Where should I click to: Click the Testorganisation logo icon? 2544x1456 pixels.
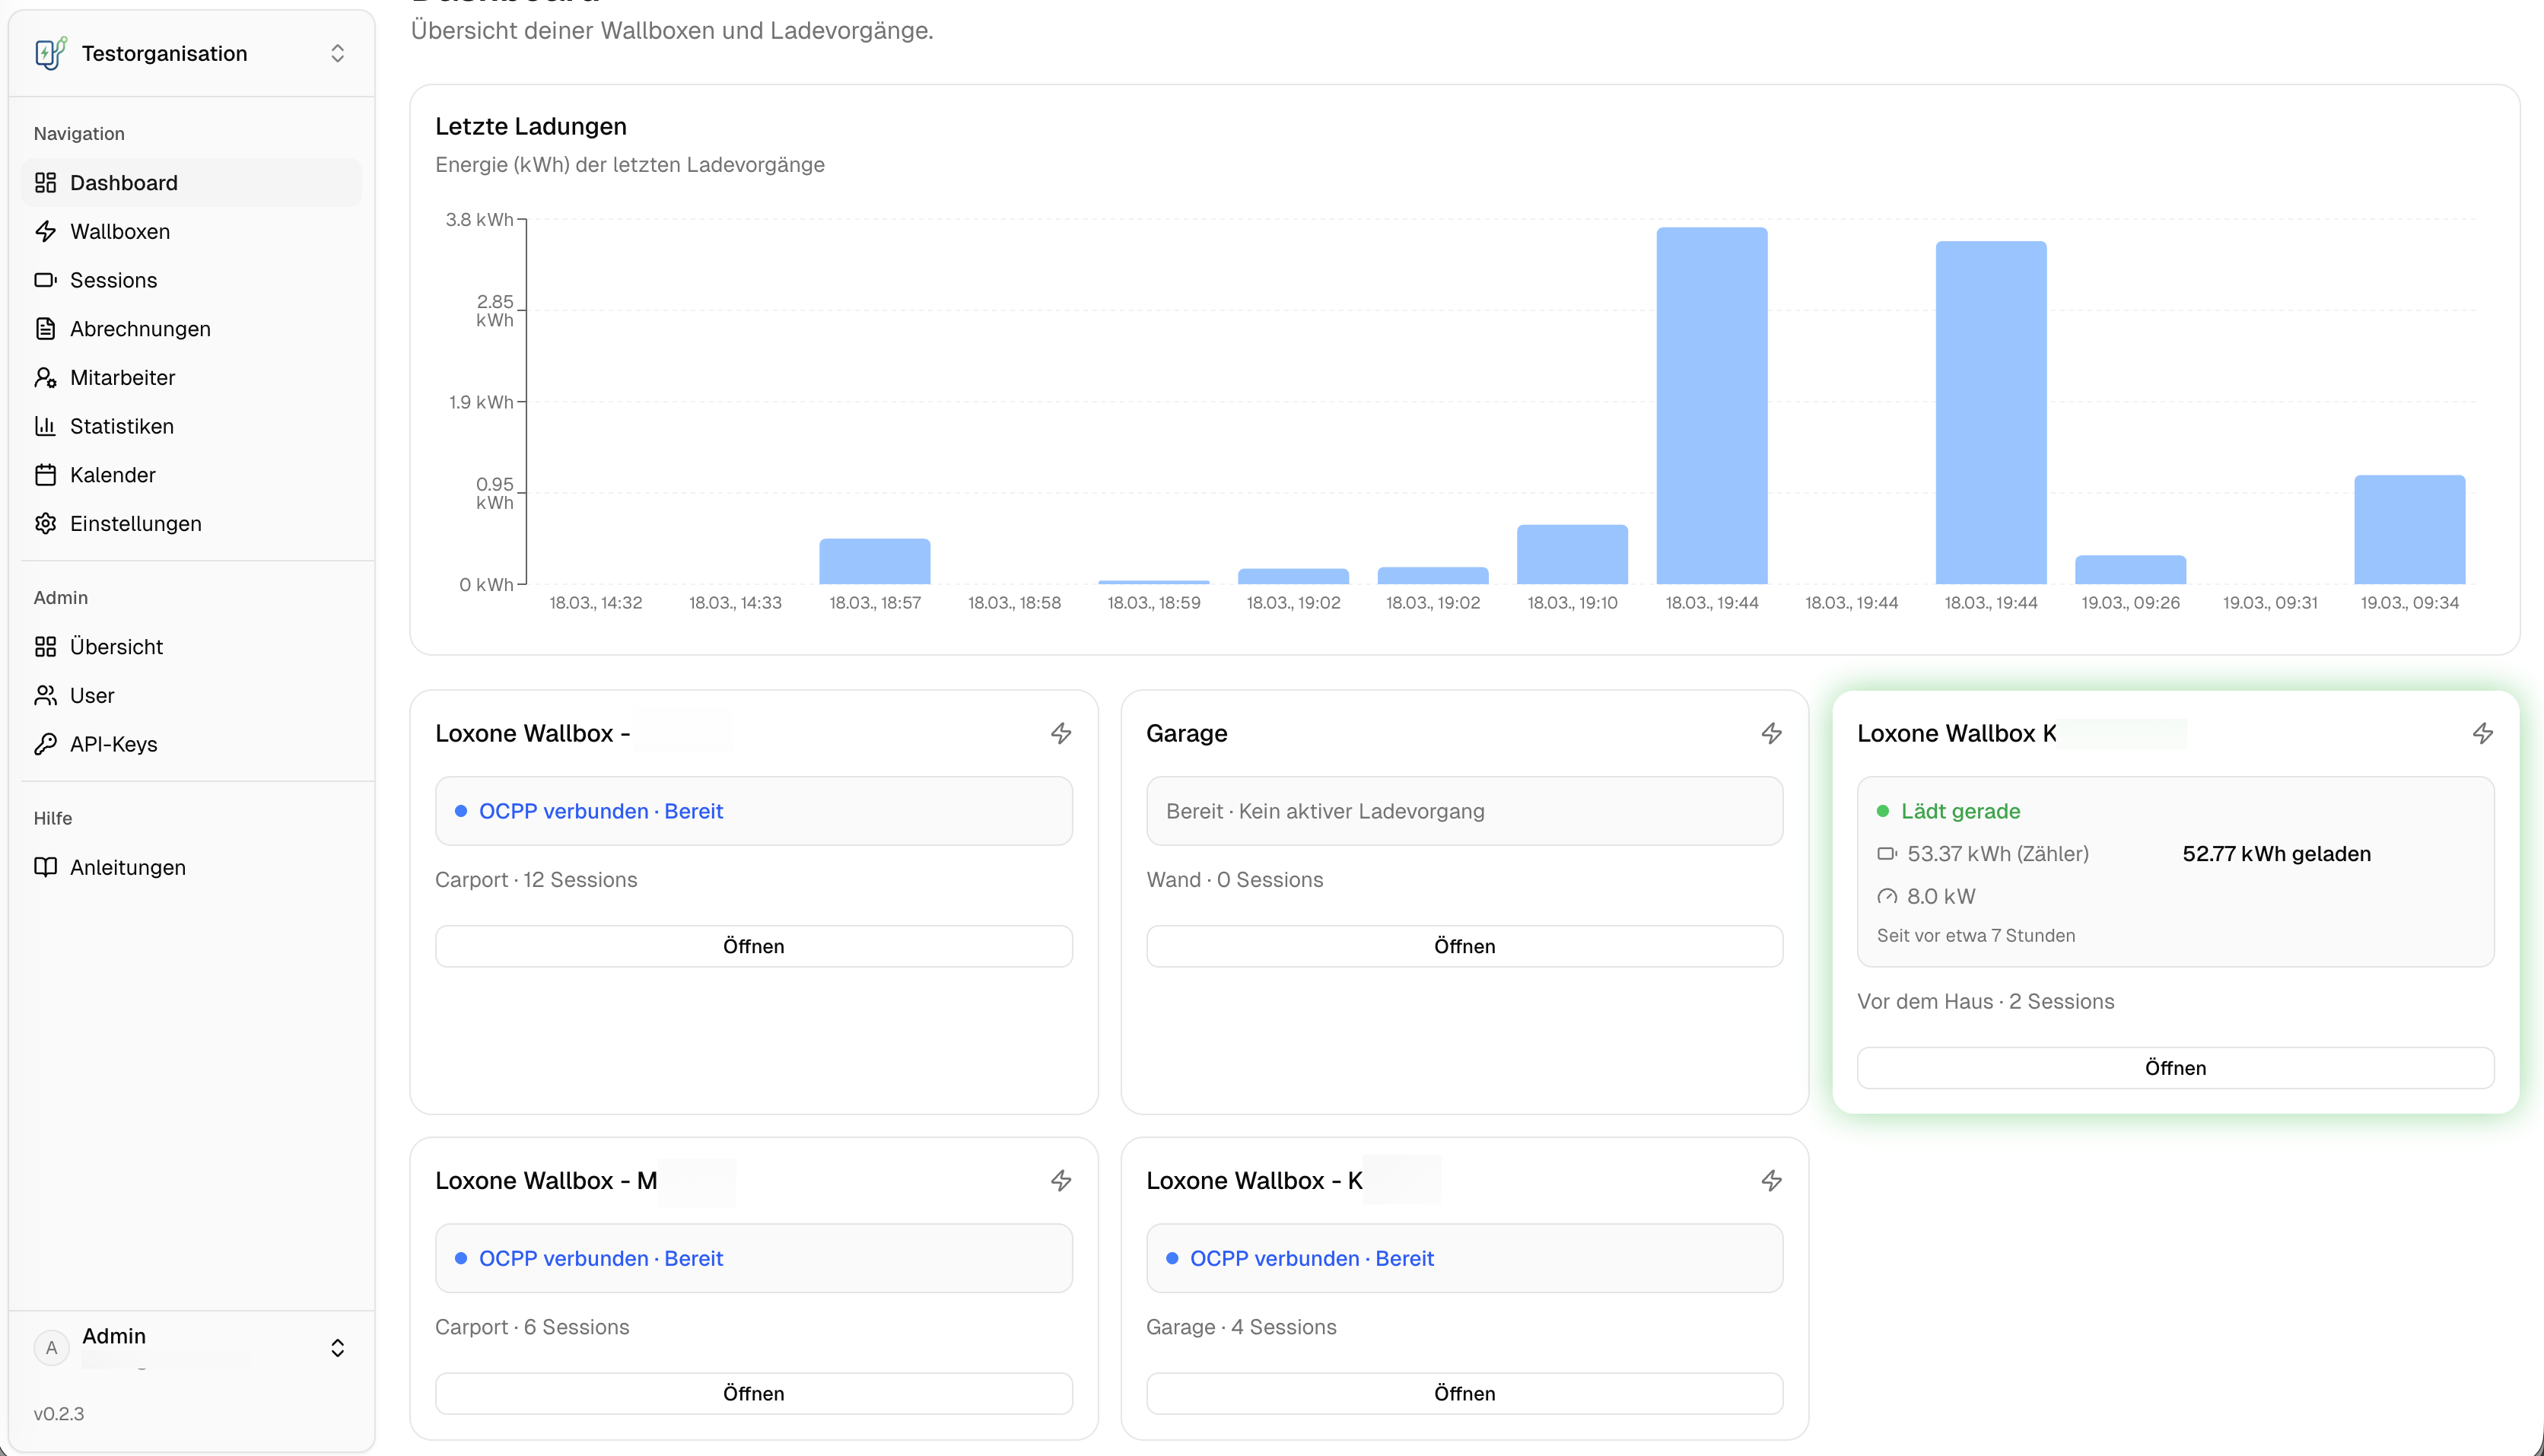(x=50, y=53)
